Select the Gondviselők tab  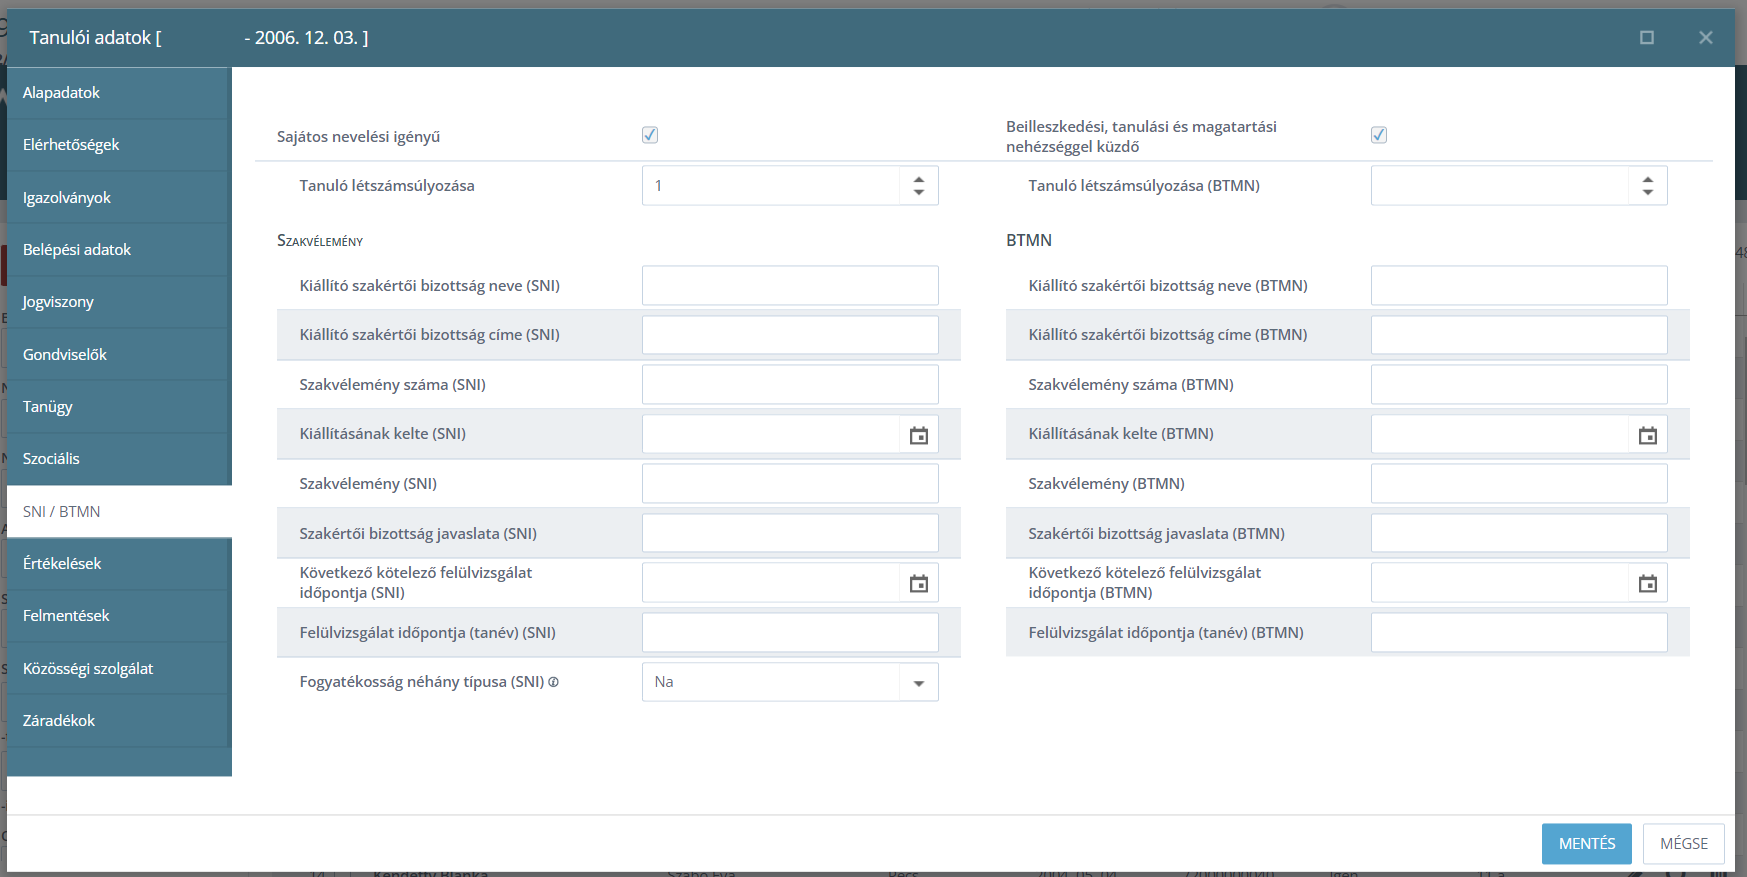[x=119, y=355]
